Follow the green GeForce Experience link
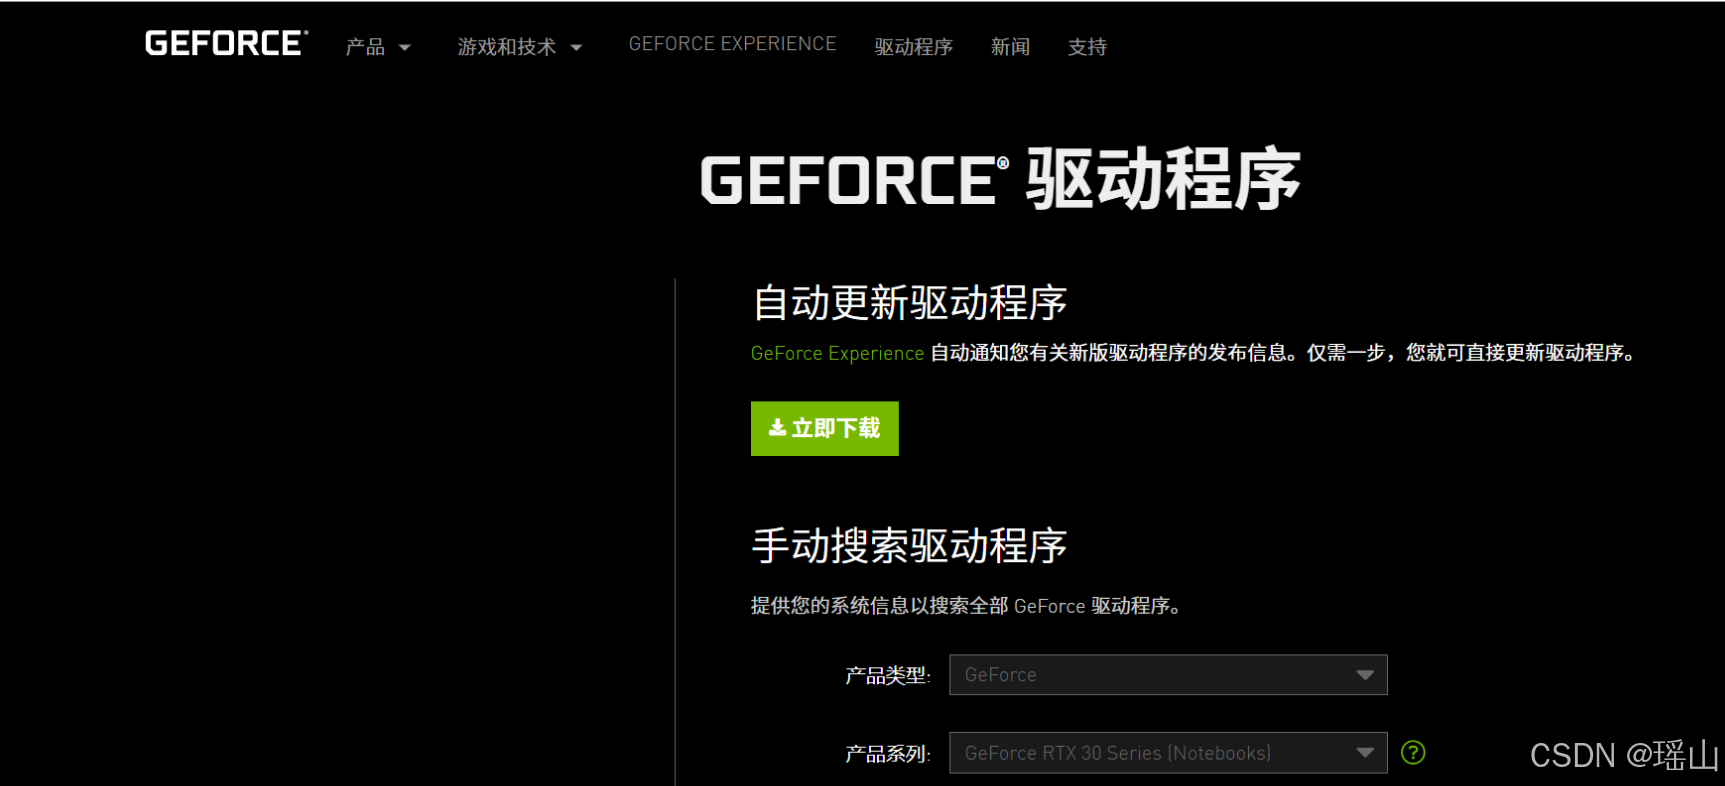This screenshot has width=1725, height=786. [837, 353]
